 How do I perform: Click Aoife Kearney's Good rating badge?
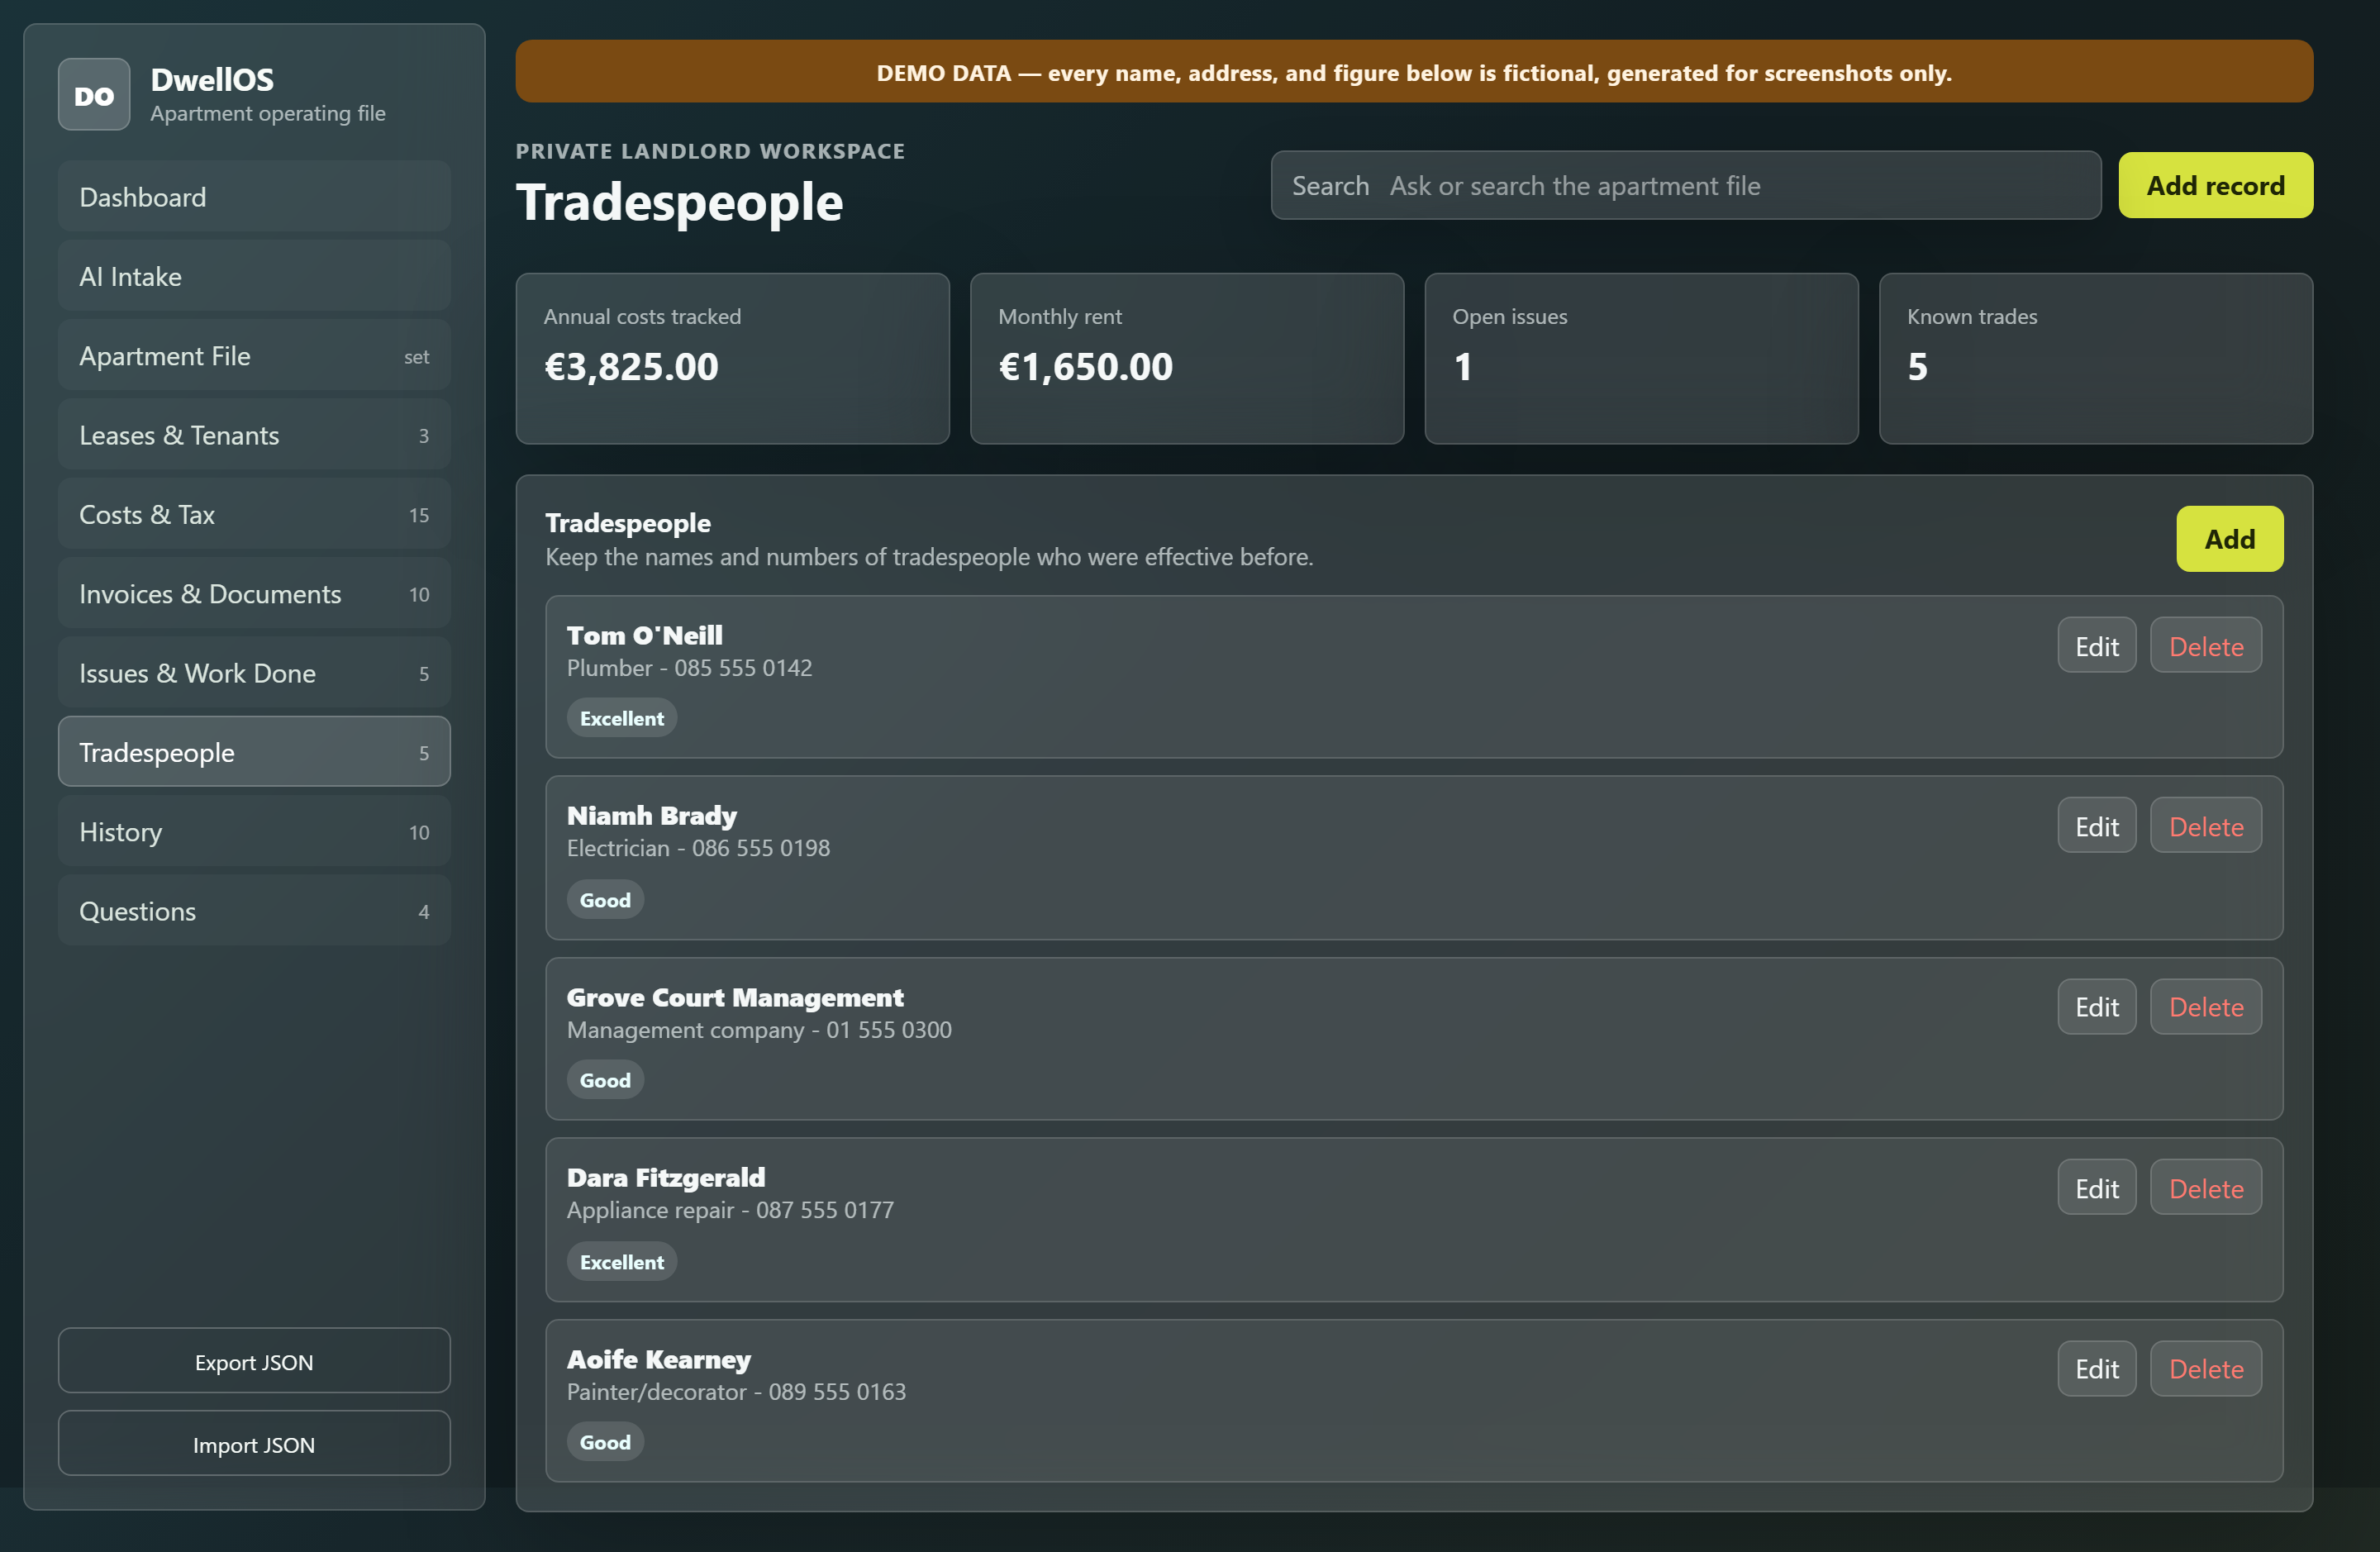605,1442
